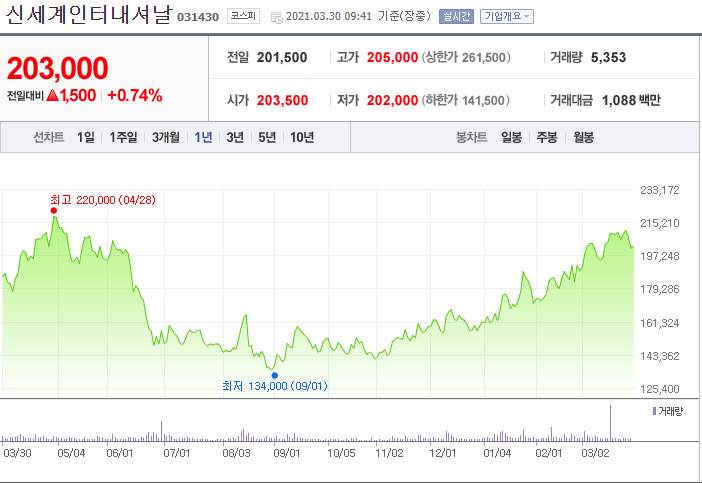
Task: Select the 1일 line chart tab
Action: 86,137
